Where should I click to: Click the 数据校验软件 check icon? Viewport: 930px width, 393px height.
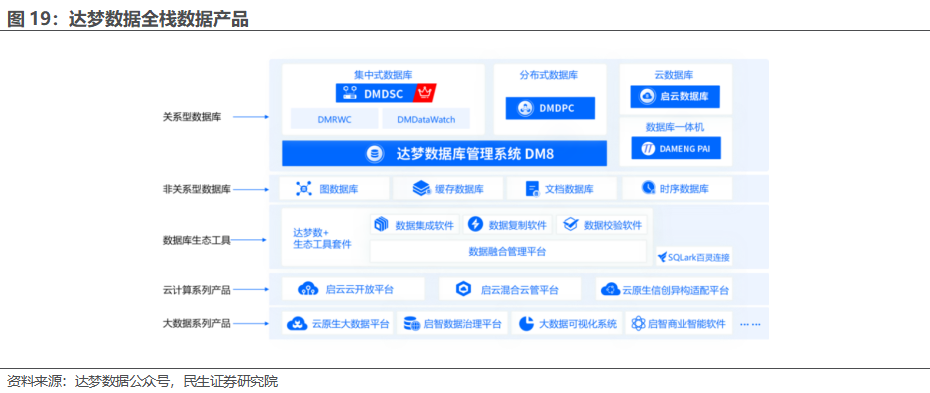[570, 225]
